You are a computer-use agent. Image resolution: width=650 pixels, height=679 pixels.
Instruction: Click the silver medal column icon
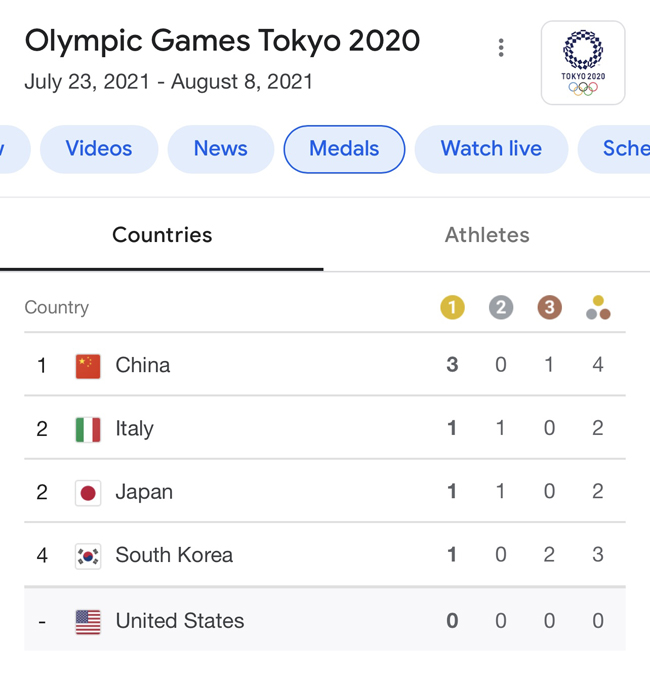501,307
